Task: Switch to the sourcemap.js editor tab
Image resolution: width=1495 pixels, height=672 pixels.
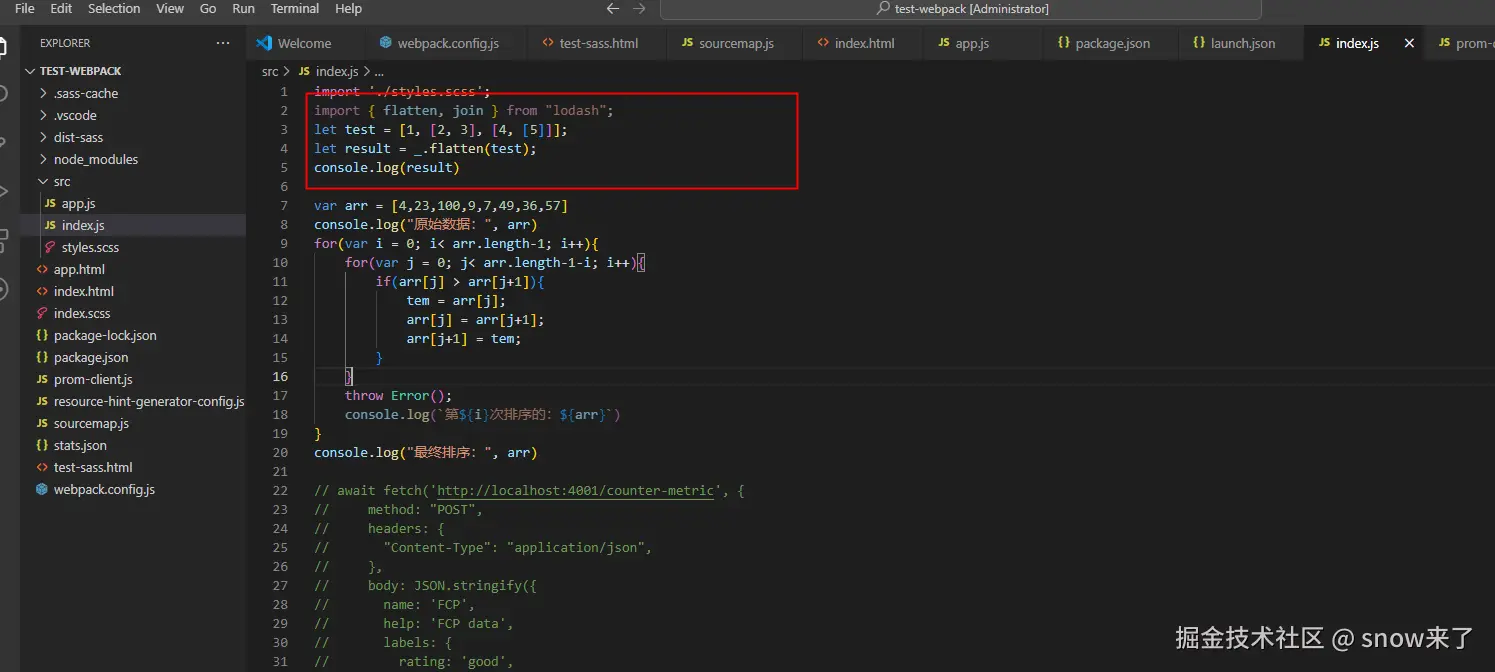Action: pos(735,43)
